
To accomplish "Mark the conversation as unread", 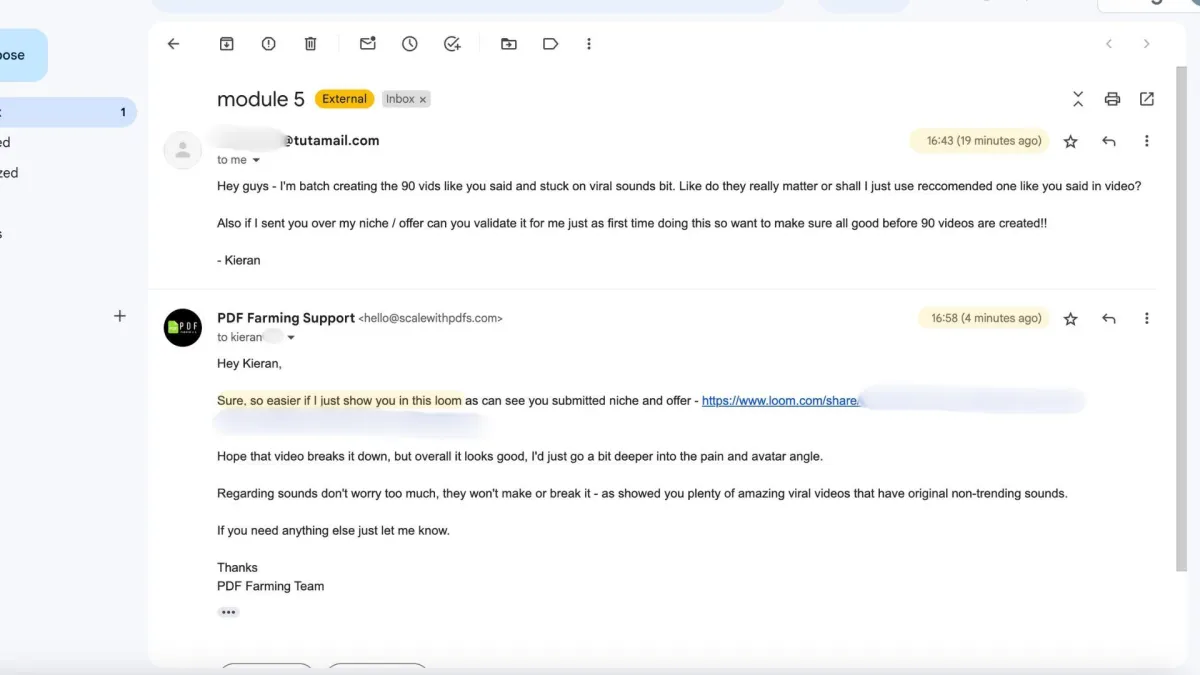I will click(x=368, y=44).
